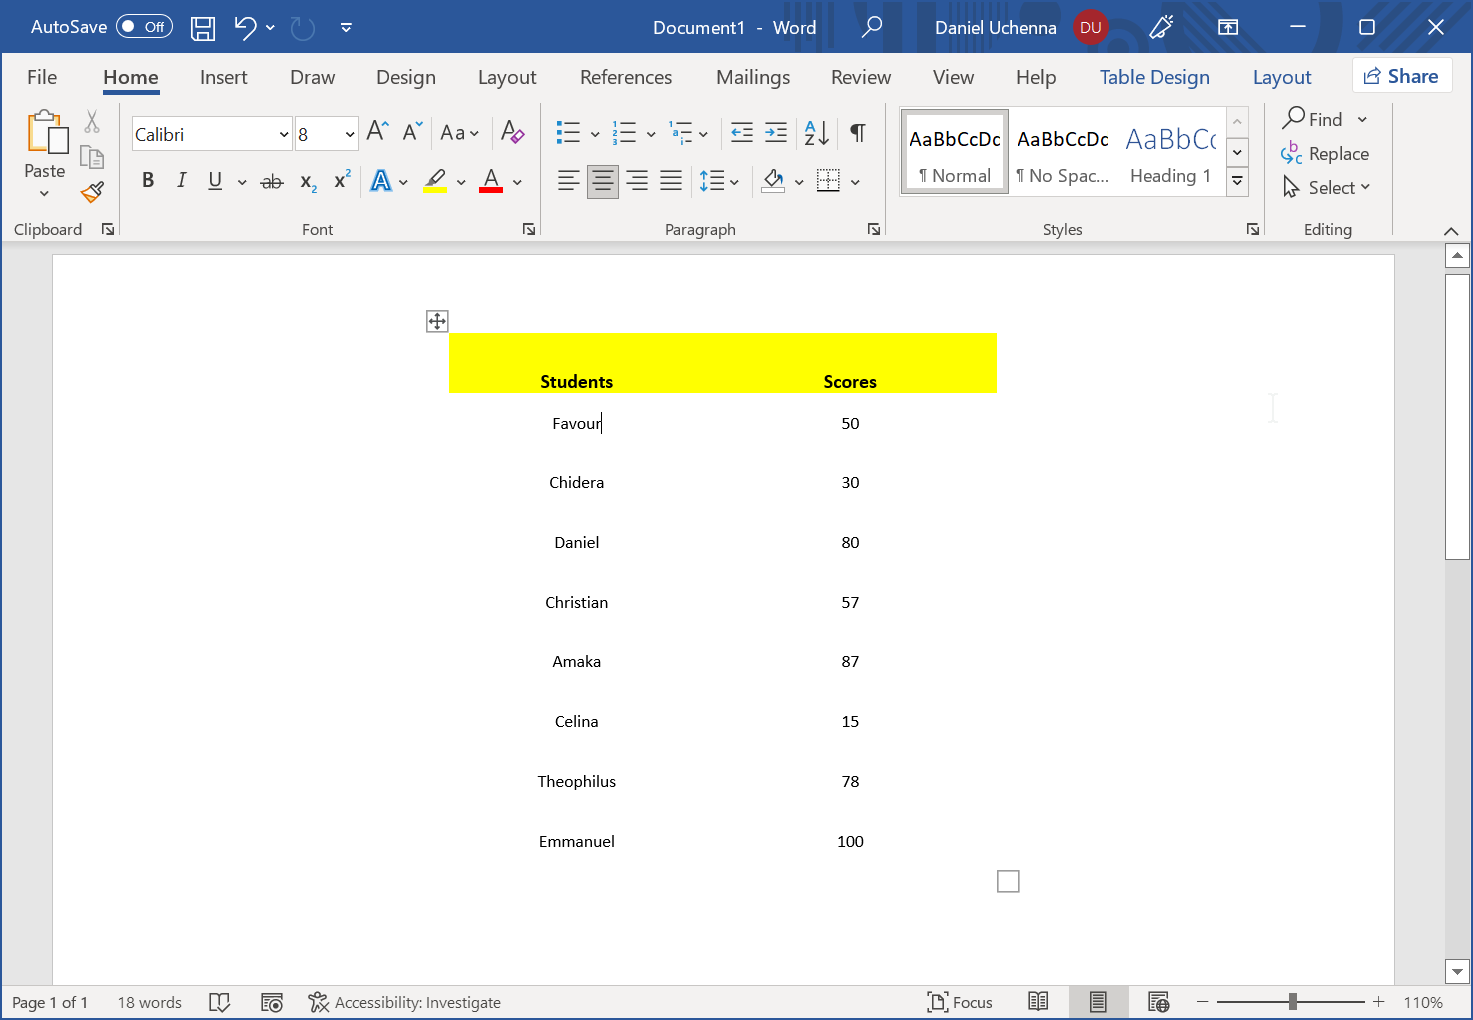1473x1020 pixels.
Task: Show paragraph marks with the pilcrow icon
Action: 857,132
